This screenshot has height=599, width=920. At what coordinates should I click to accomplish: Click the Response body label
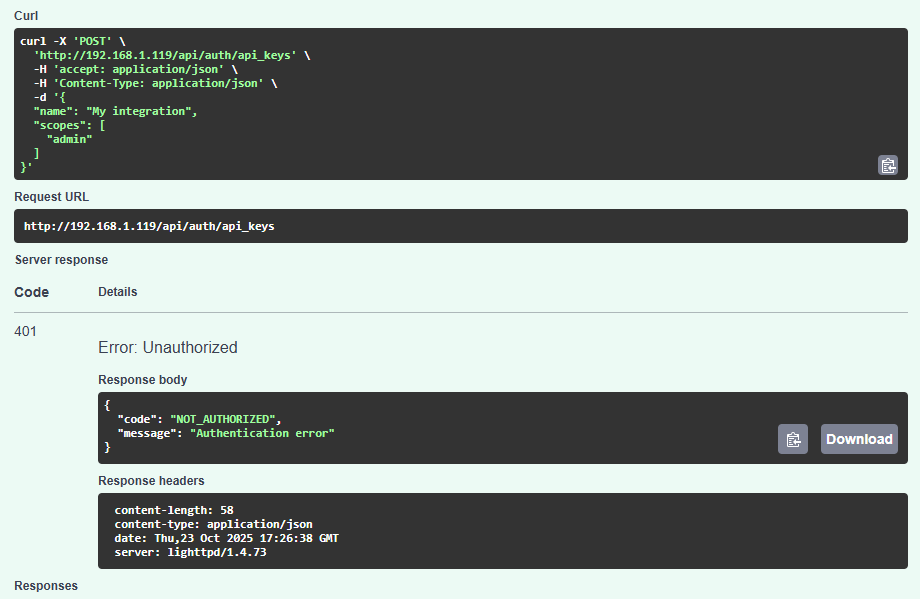(x=142, y=380)
